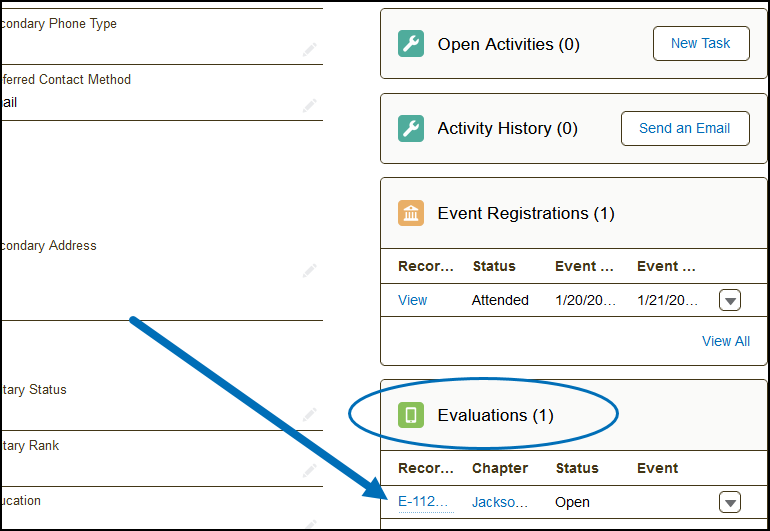
Task: Open the Evaluations (1) related list header
Action: [x=495, y=415]
